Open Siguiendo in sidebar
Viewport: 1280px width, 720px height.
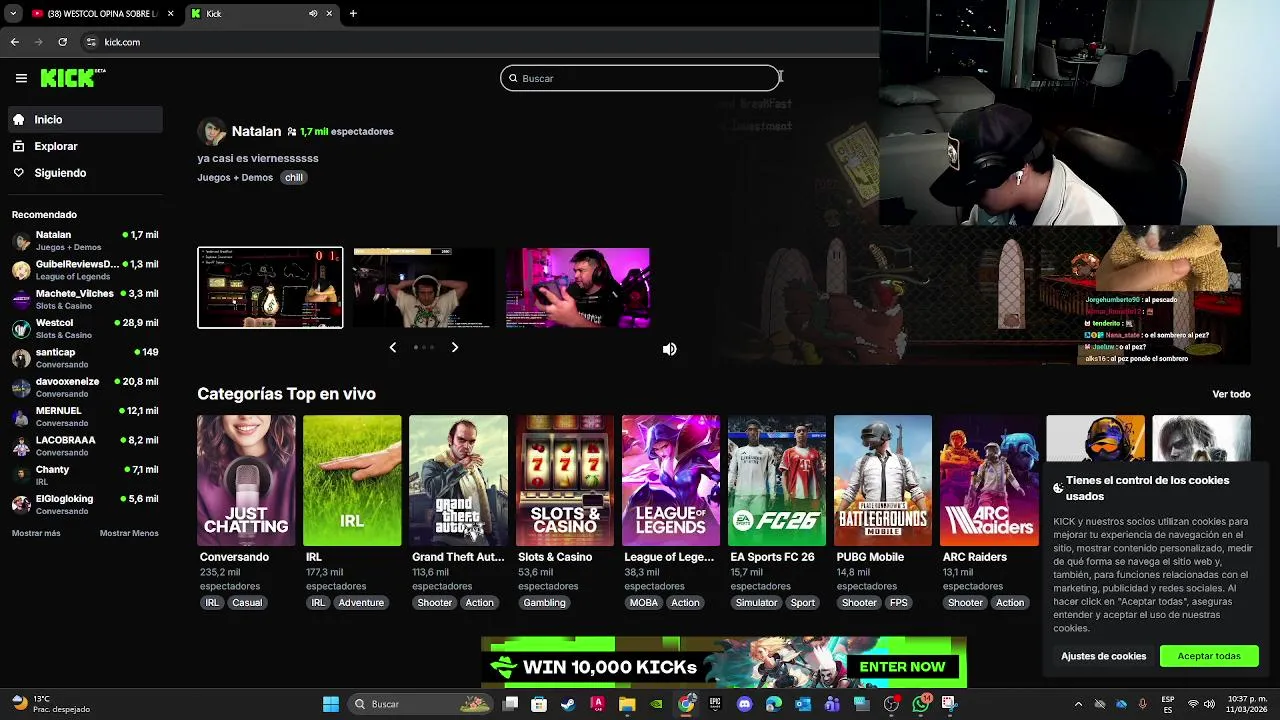(x=85, y=173)
